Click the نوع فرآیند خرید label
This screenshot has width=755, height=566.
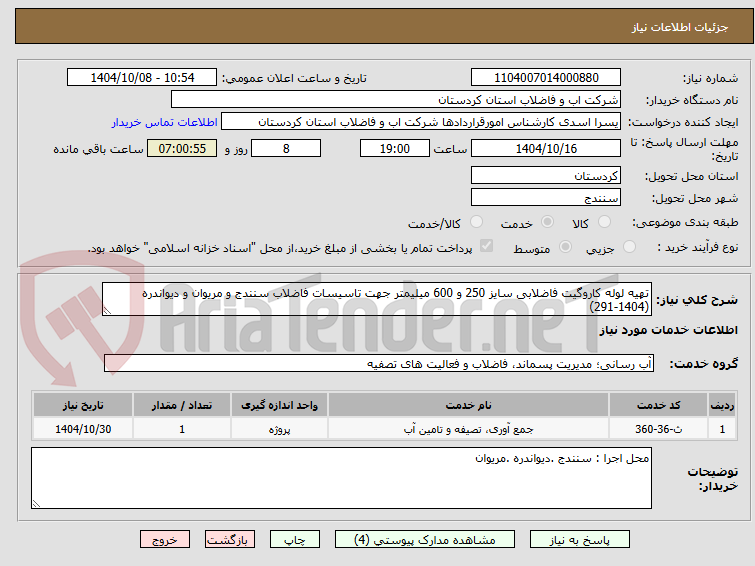698,247
